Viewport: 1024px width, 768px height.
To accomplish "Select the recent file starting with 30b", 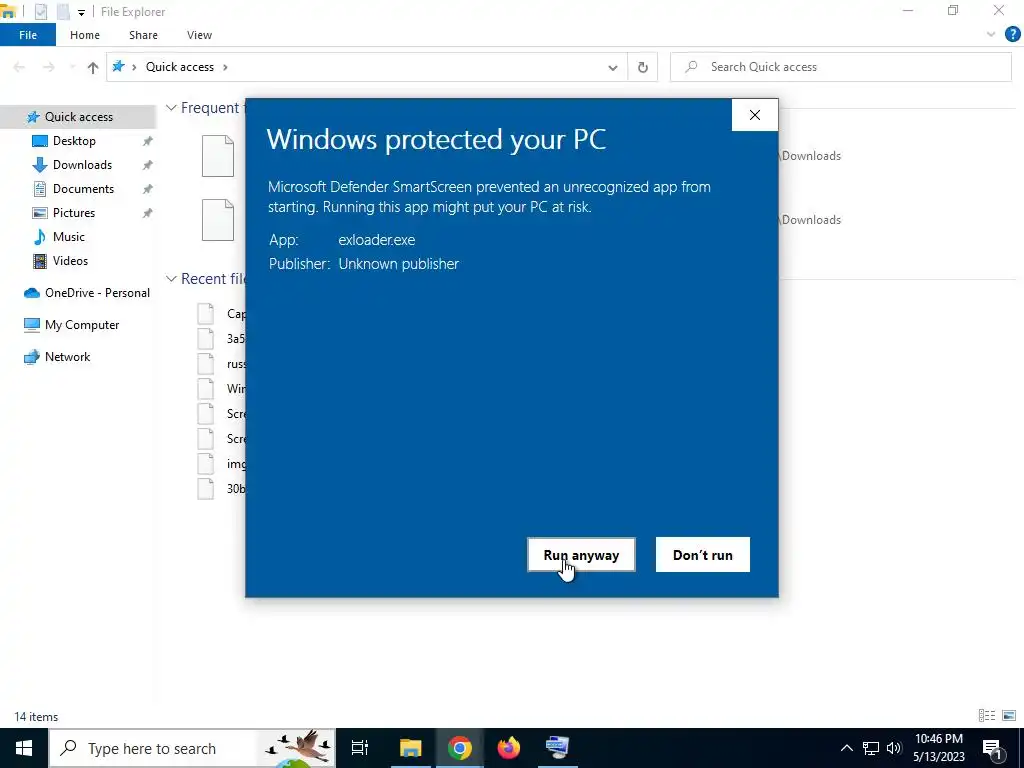I will click(222, 488).
